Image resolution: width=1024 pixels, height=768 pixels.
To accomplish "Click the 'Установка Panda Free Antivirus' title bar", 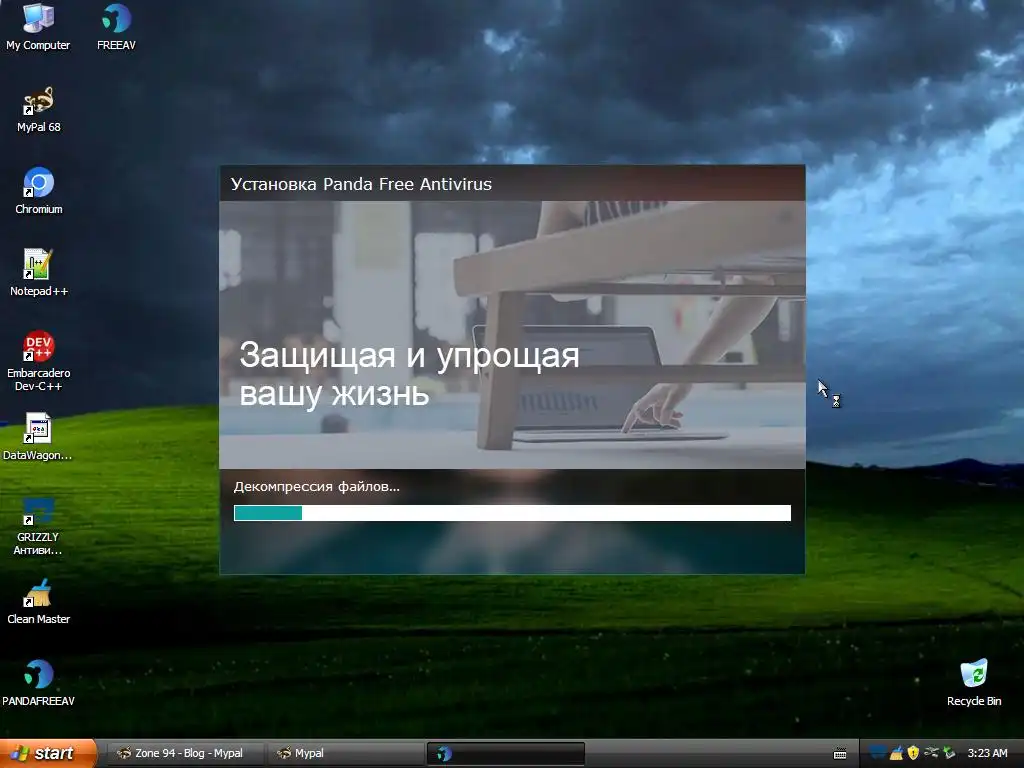I will [x=512, y=184].
